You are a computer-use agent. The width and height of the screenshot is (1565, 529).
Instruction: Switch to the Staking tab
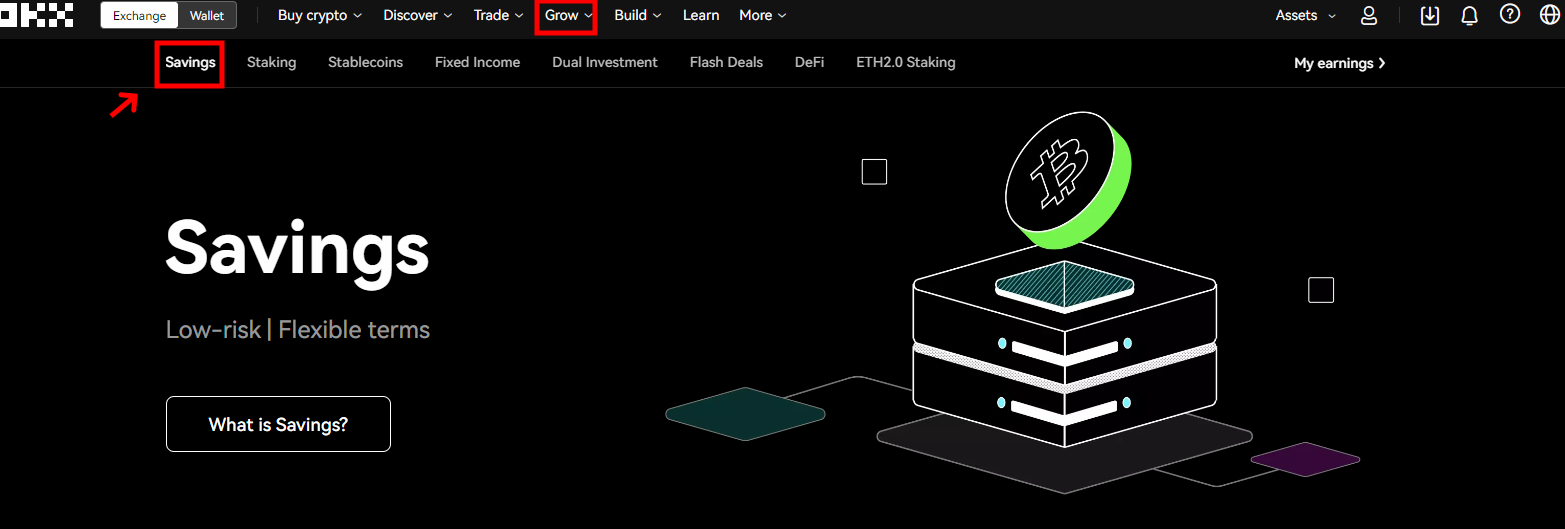[272, 62]
